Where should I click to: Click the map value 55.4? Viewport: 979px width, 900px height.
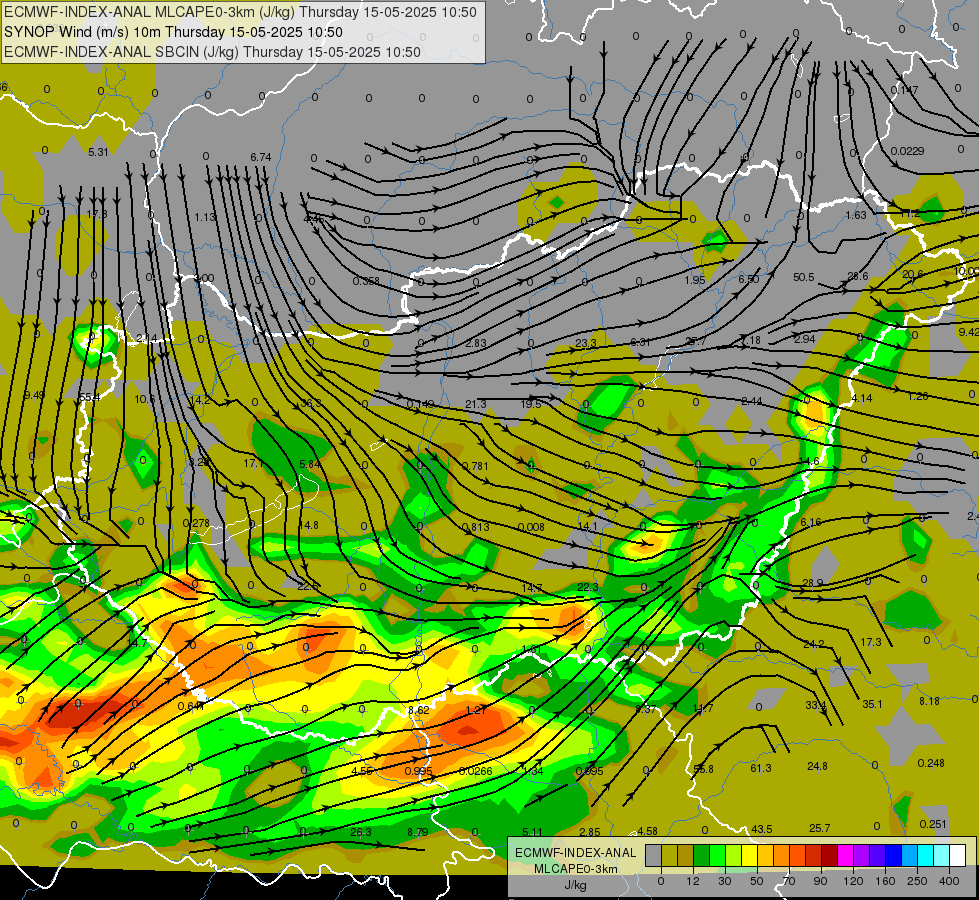89,397
